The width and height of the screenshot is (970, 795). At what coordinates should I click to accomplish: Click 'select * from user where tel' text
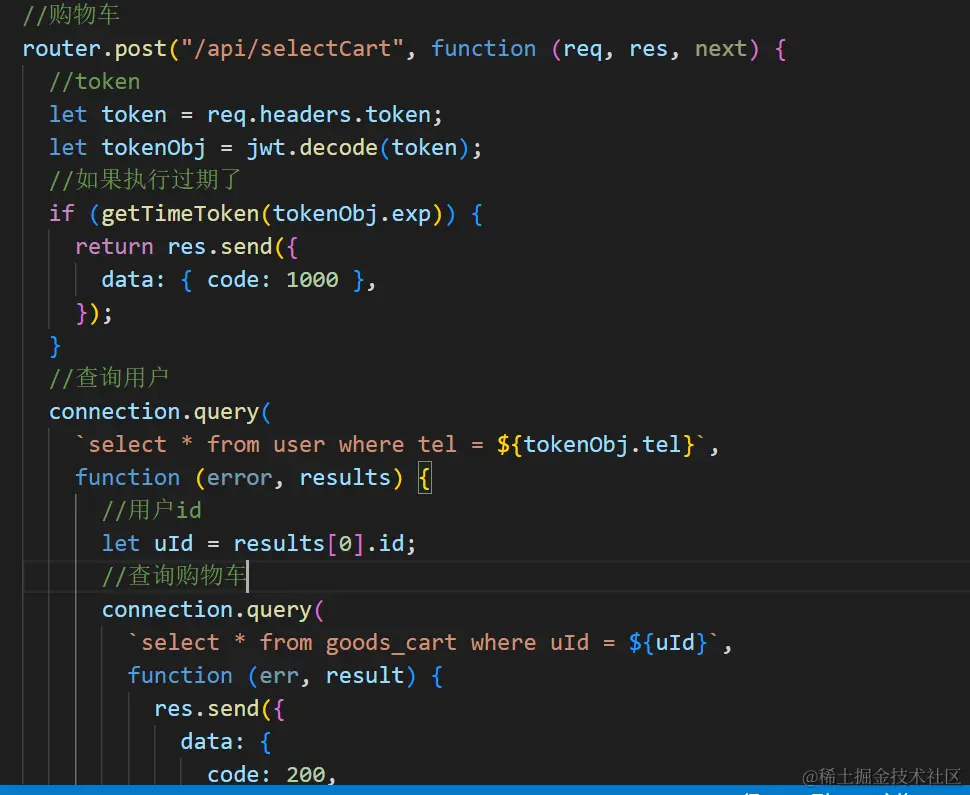coord(272,445)
